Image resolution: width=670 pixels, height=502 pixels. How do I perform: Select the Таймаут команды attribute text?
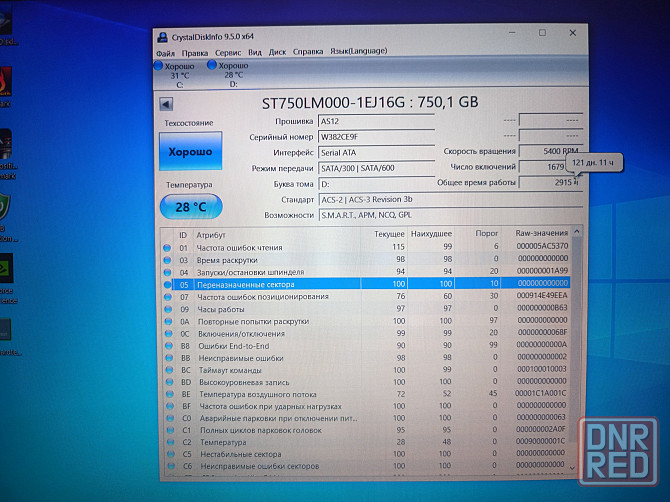pos(230,370)
